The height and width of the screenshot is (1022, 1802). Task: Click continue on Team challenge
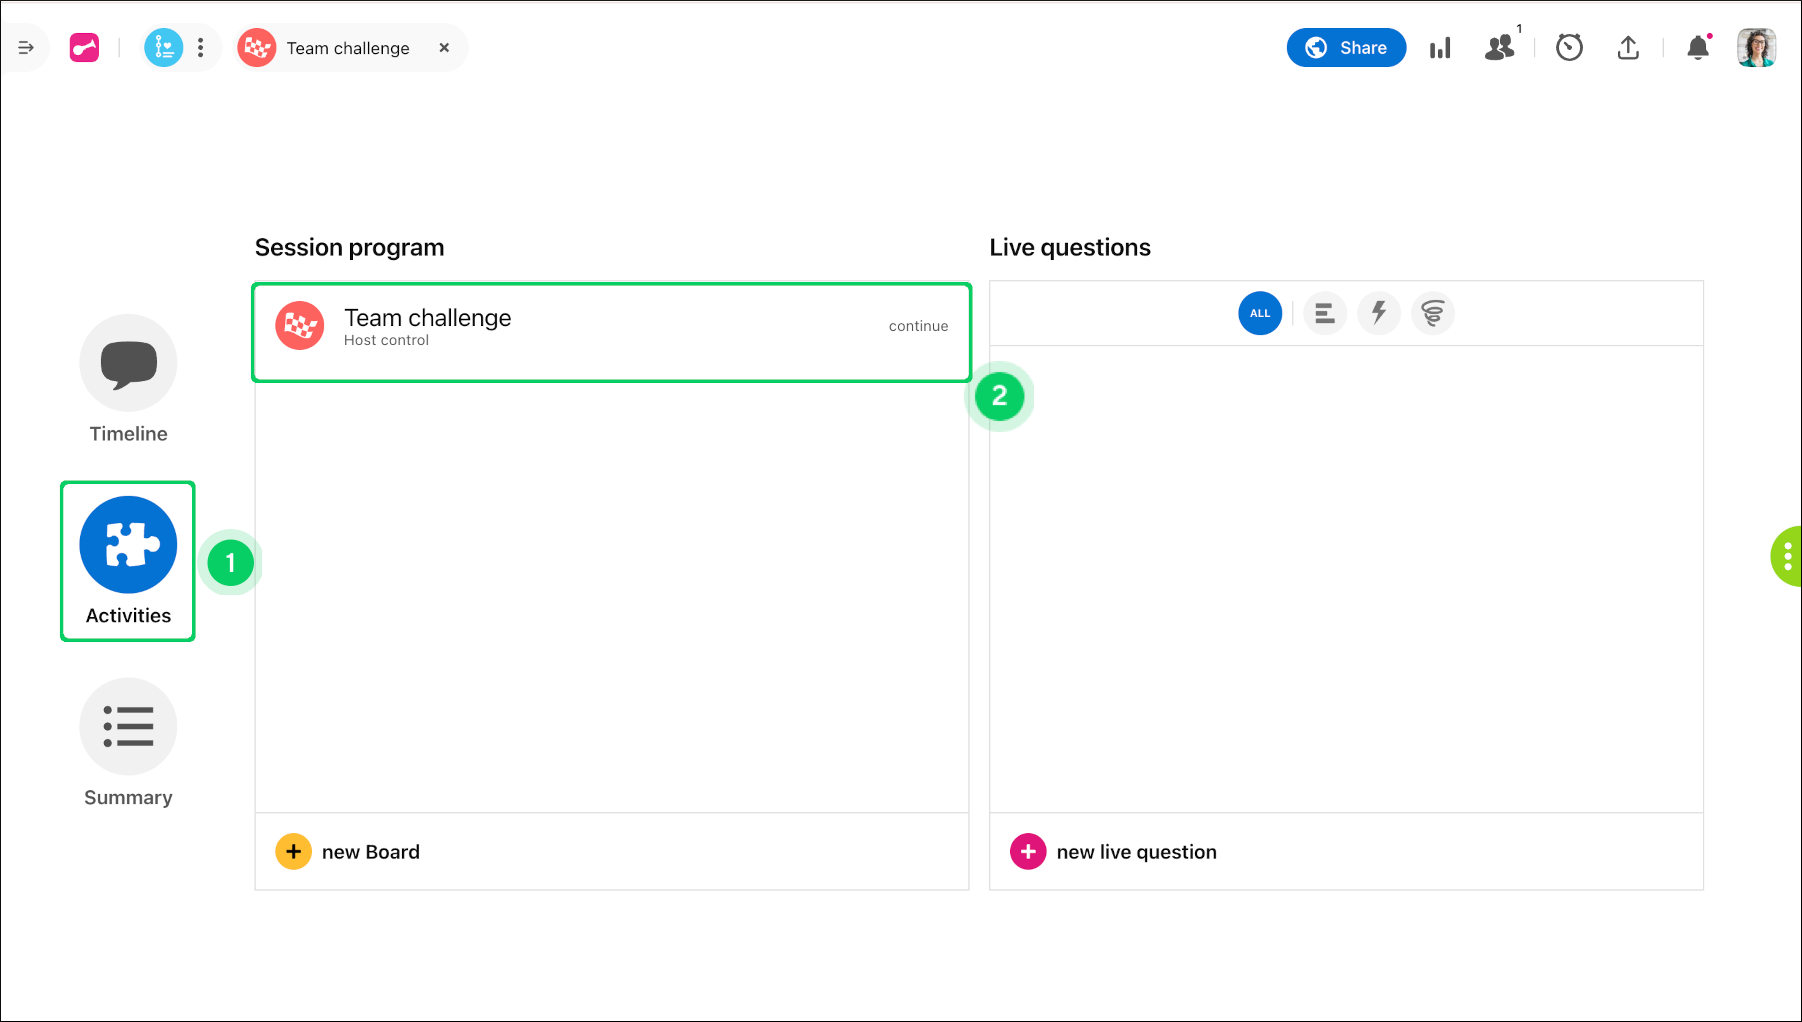[x=918, y=326]
